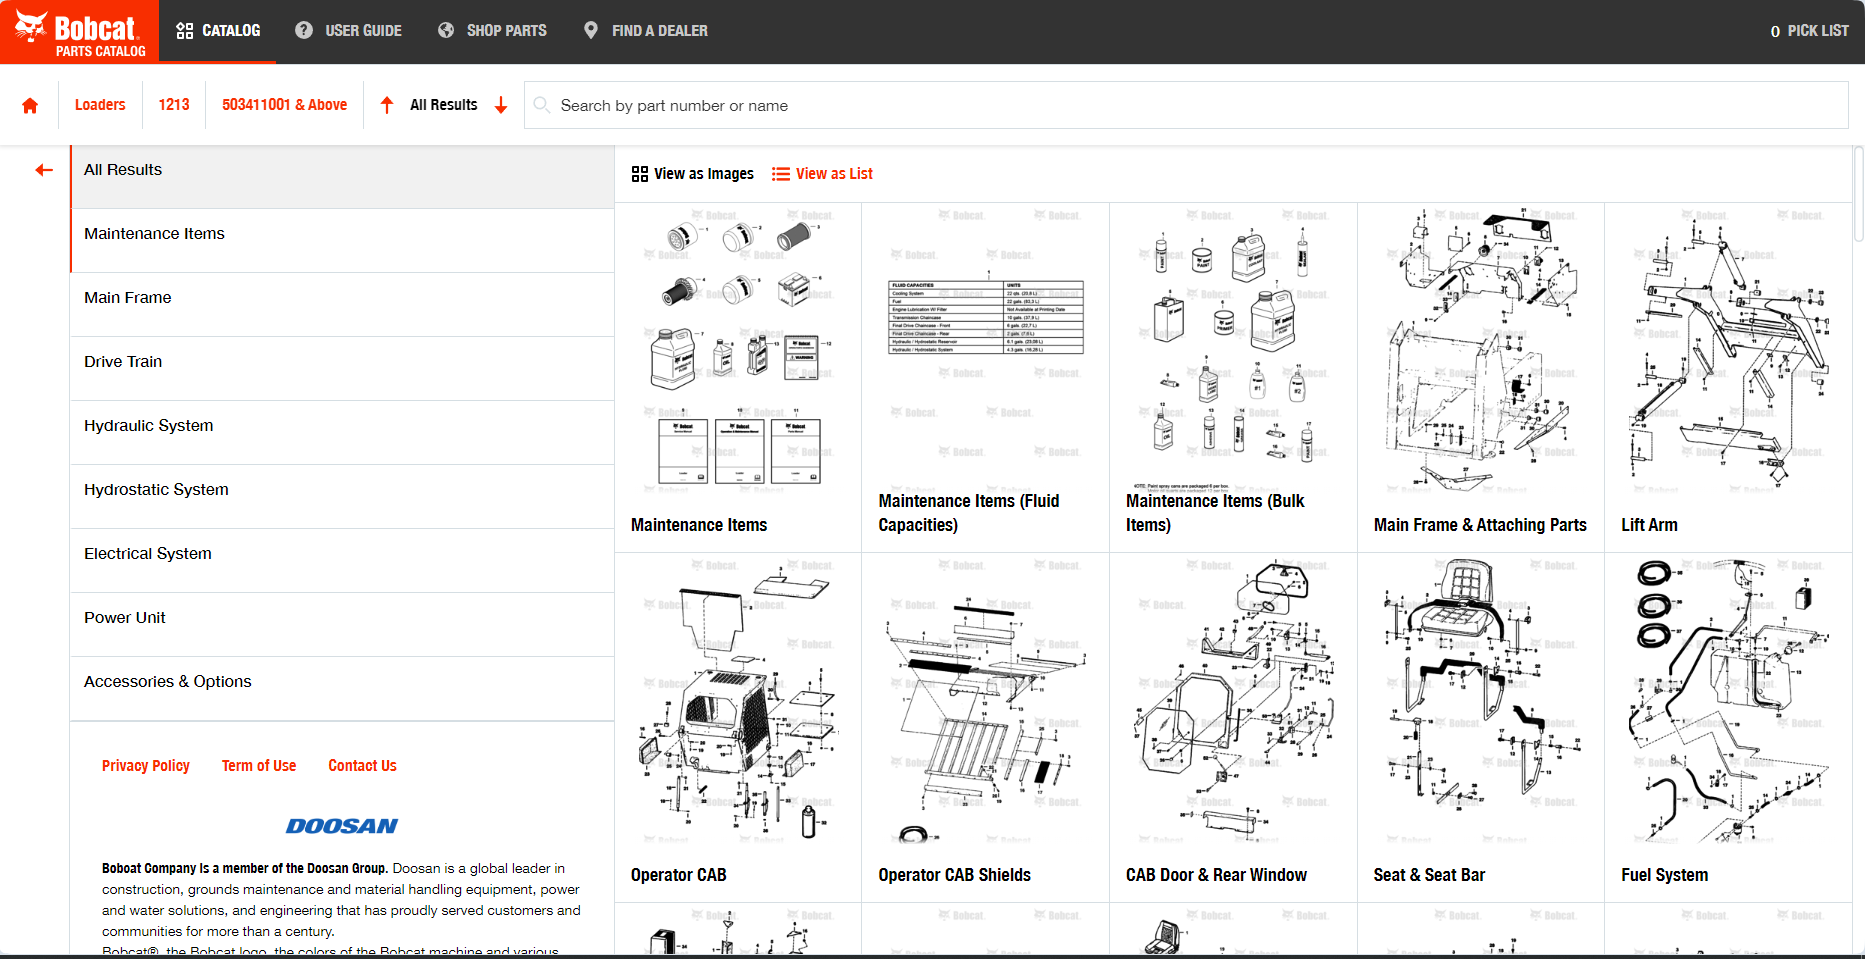Open the All Results breadcrumb selector
The height and width of the screenshot is (959, 1865).
pyautogui.click(x=443, y=105)
